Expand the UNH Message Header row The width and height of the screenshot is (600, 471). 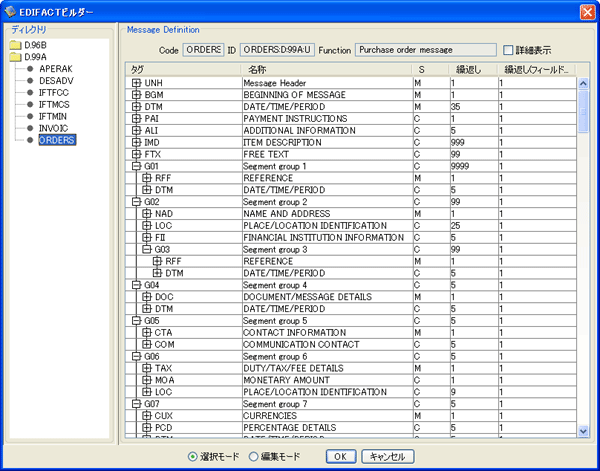tap(137, 83)
